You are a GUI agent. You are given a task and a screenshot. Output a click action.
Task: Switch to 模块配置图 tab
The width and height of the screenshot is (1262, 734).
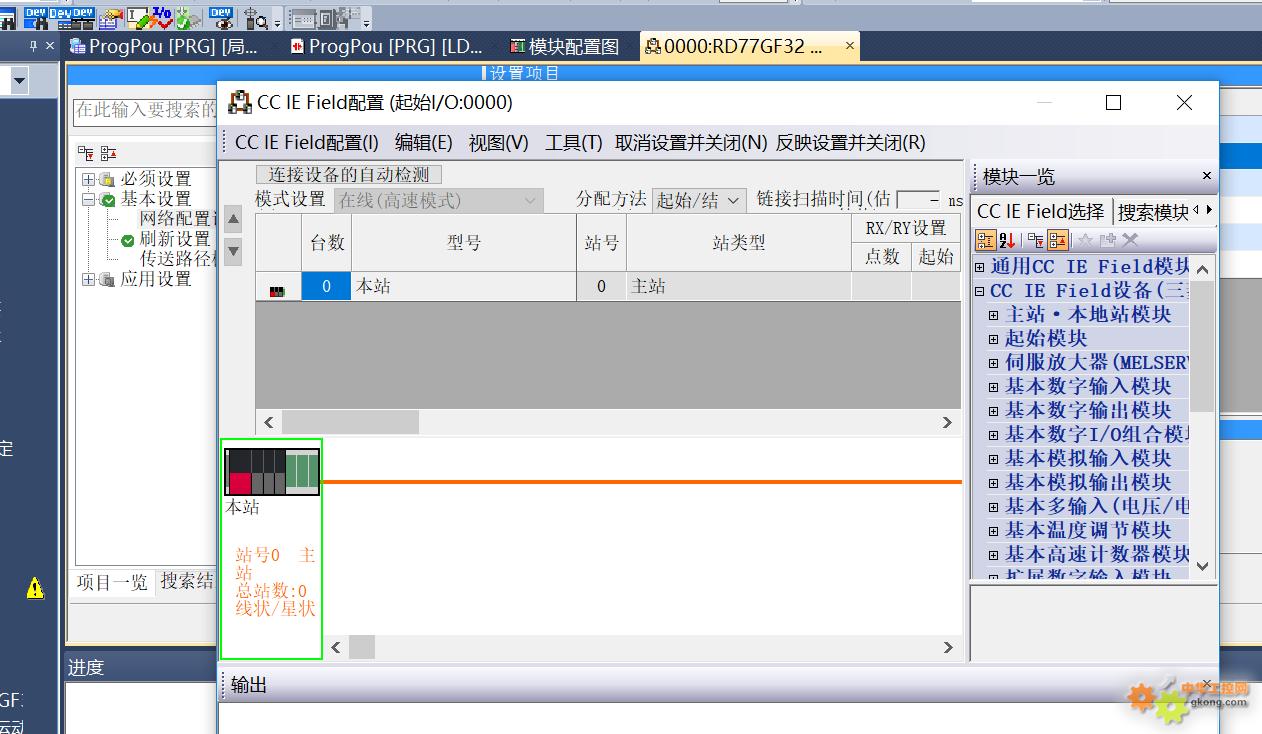coord(565,46)
